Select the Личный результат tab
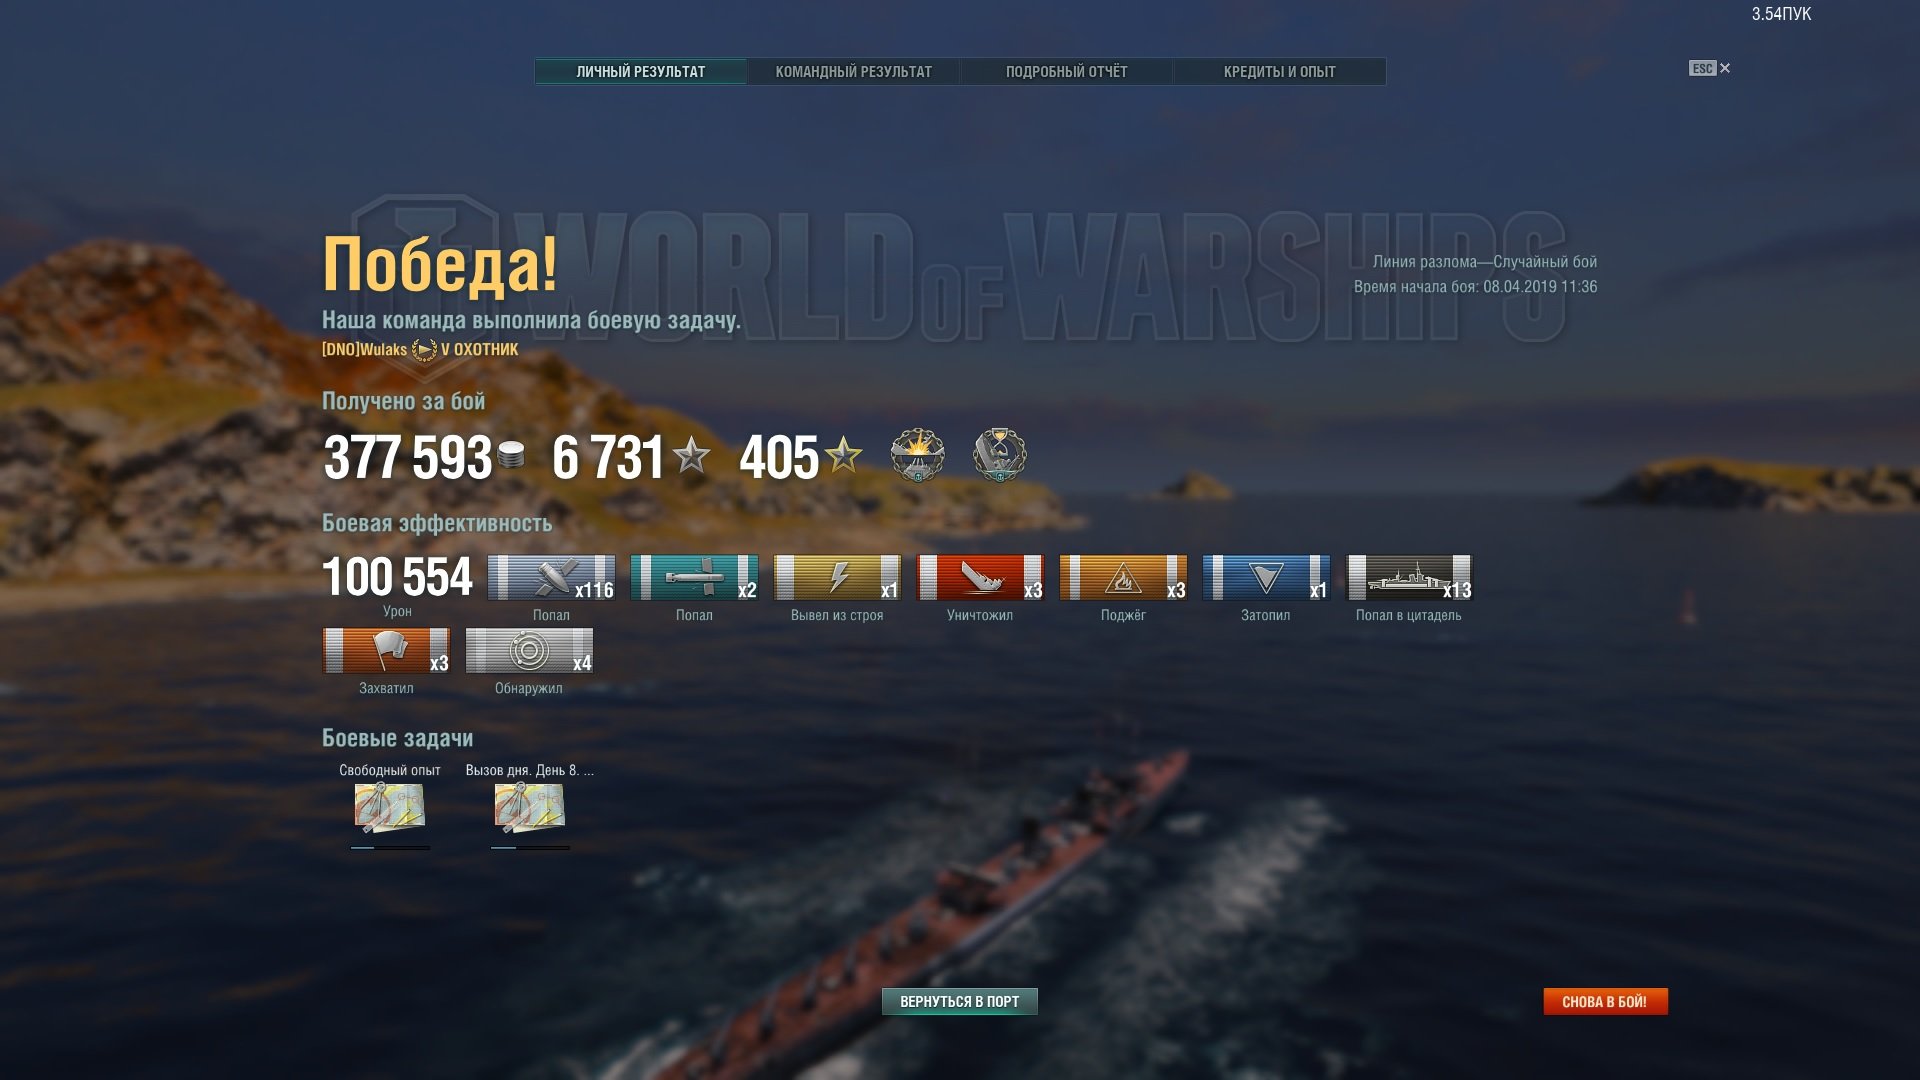 coord(641,72)
